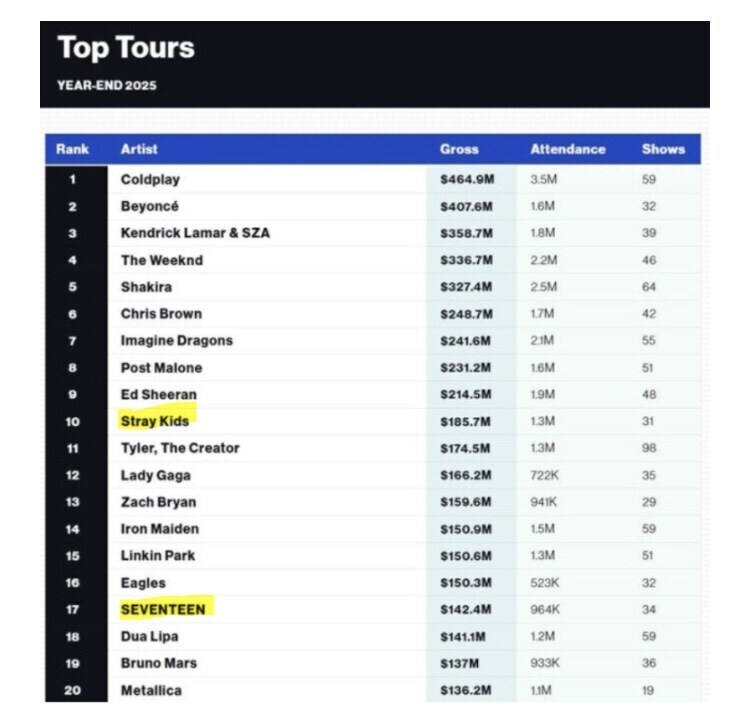This screenshot has height=712, width=750.
Task: Click the Shows column header
Action: pyautogui.click(x=663, y=149)
